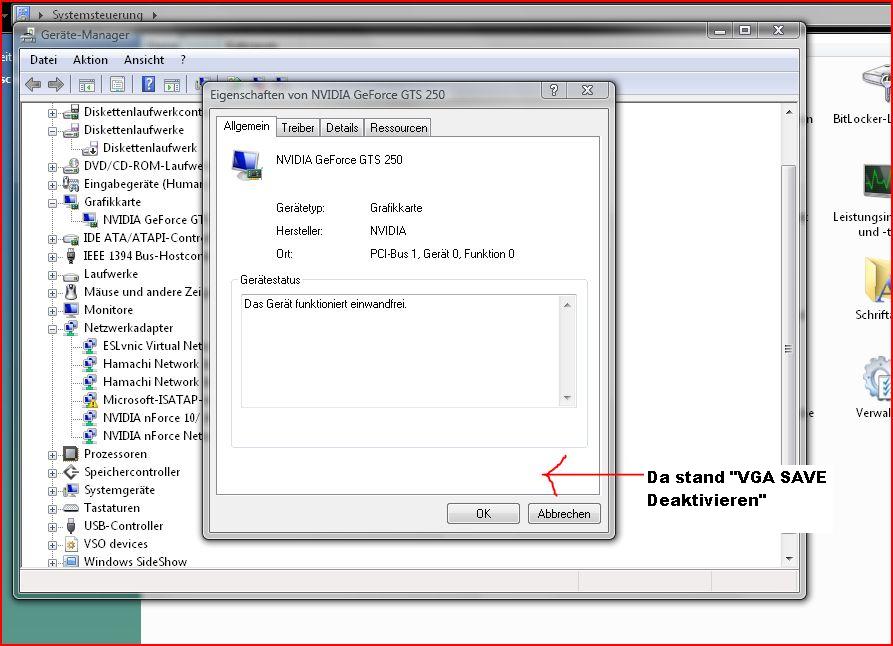Click the blue Help question-mark toolbar icon
This screenshot has width=893, height=646.
click(148, 85)
